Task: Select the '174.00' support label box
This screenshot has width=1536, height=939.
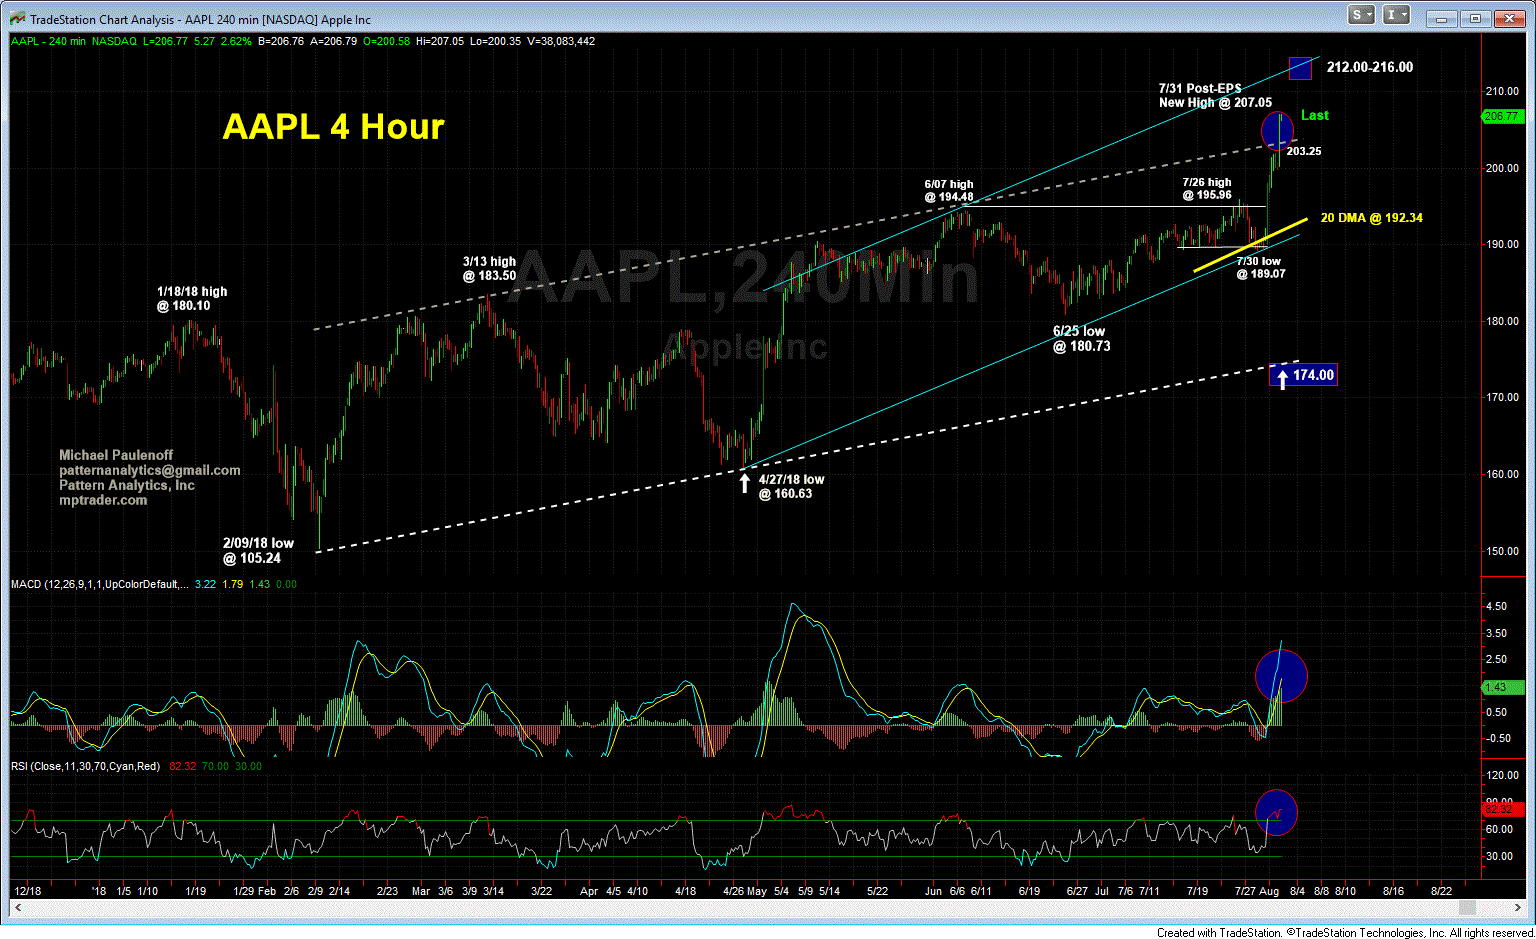Action: click(x=1303, y=375)
